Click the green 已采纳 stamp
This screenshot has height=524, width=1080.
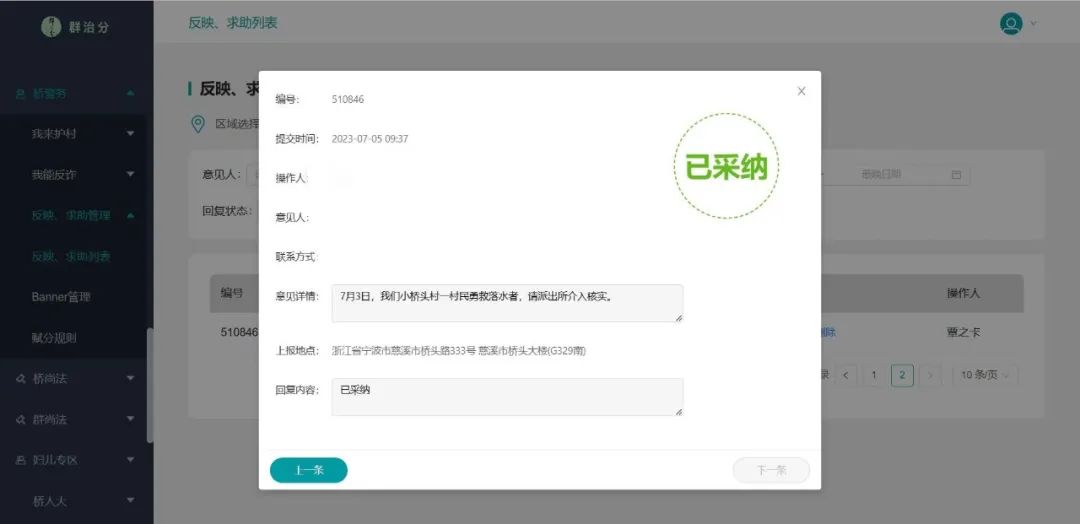click(x=726, y=167)
